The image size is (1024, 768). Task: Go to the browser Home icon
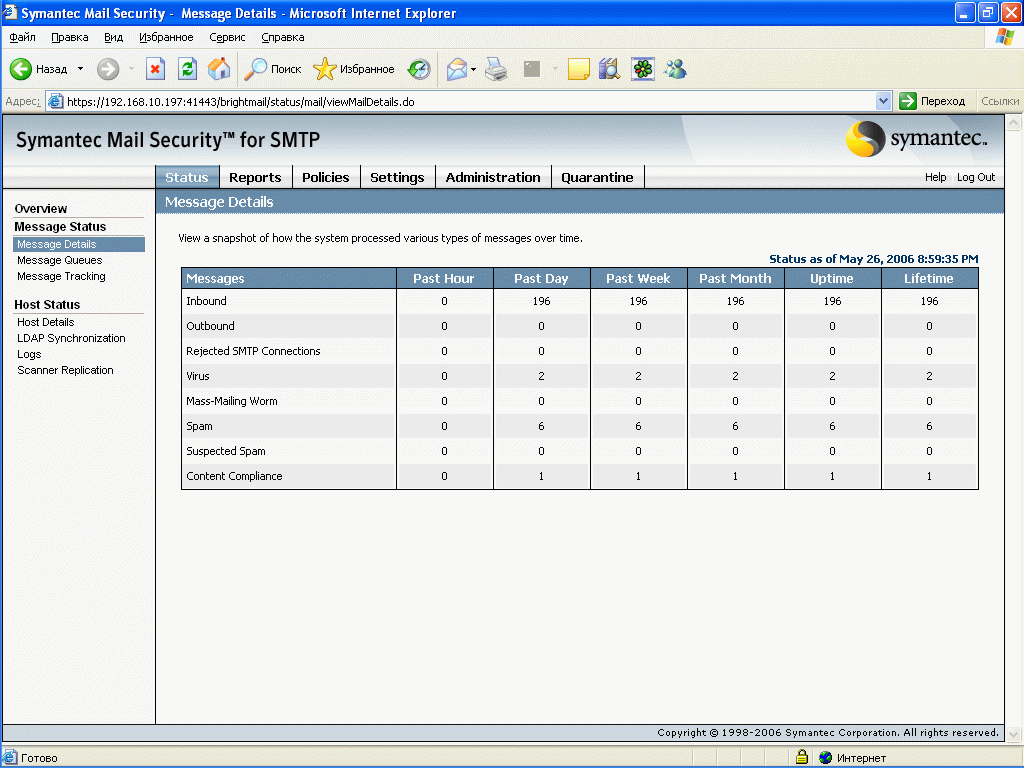click(219, 69)
